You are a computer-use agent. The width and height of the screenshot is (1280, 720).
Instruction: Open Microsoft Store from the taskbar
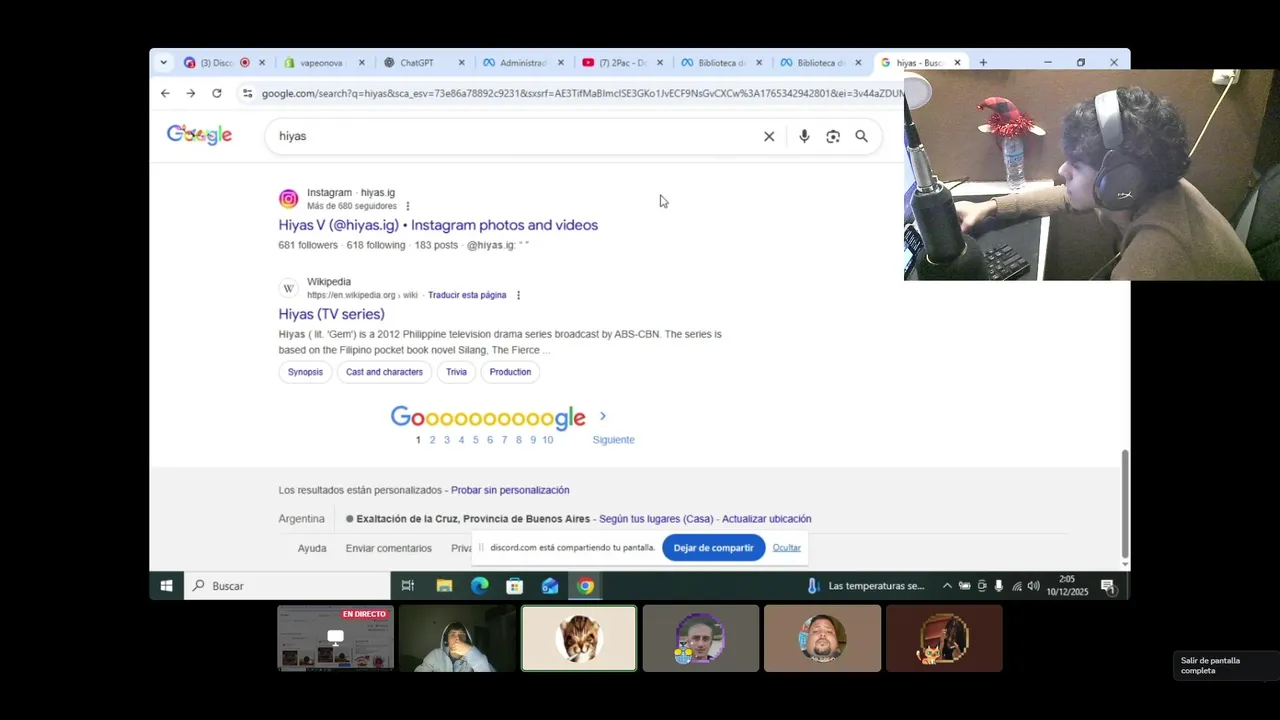coord(515,586)
